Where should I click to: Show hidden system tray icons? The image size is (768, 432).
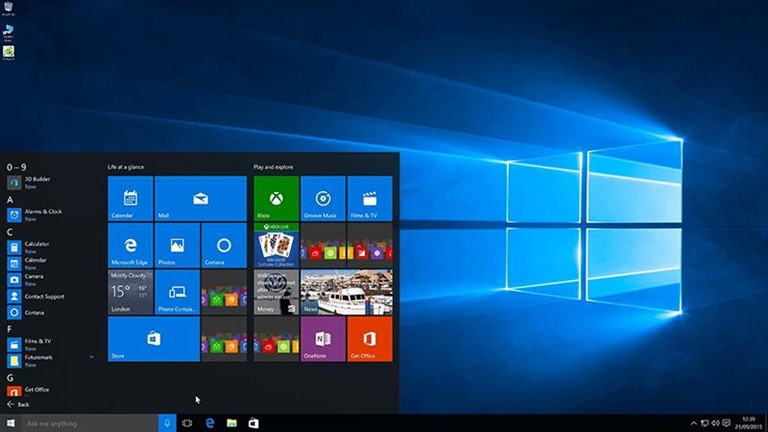[694, 423]
